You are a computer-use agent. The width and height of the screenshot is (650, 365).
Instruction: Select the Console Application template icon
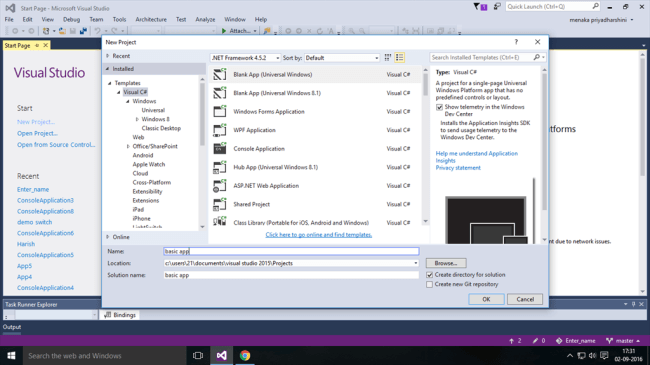click(220, 148)
